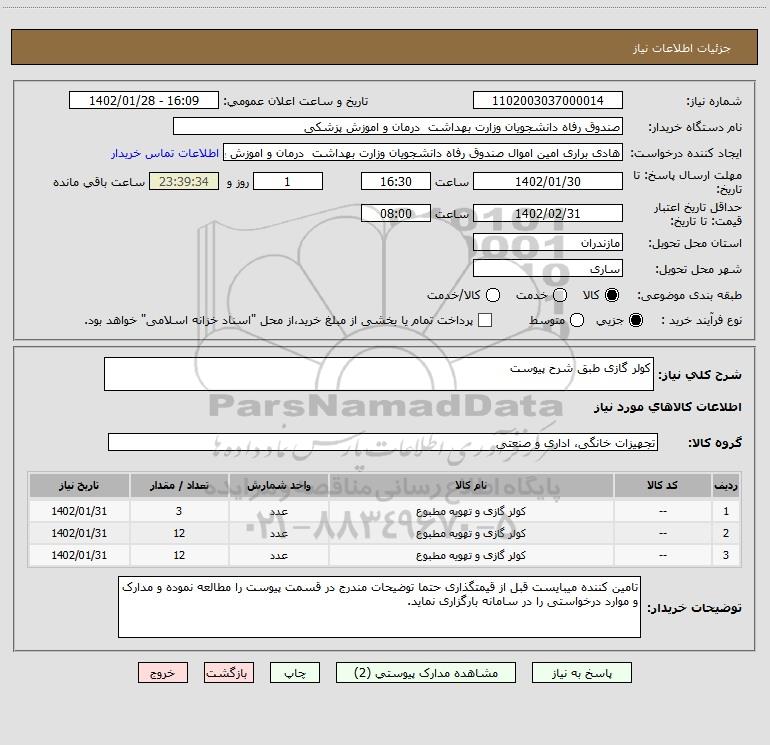Click the کد کالا column header

(x=662, y=485)
